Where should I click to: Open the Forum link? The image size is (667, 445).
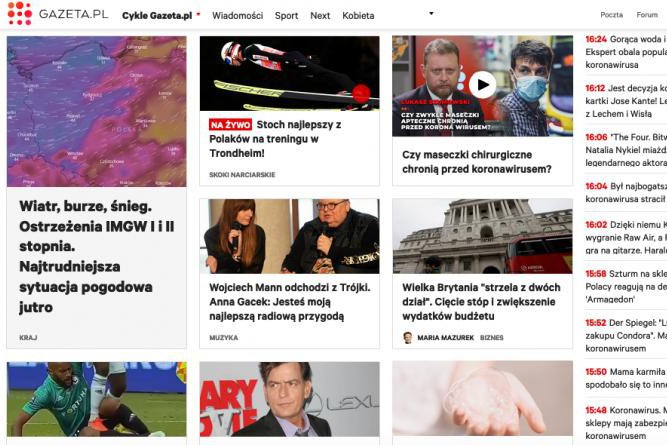[x=647, y=15]
